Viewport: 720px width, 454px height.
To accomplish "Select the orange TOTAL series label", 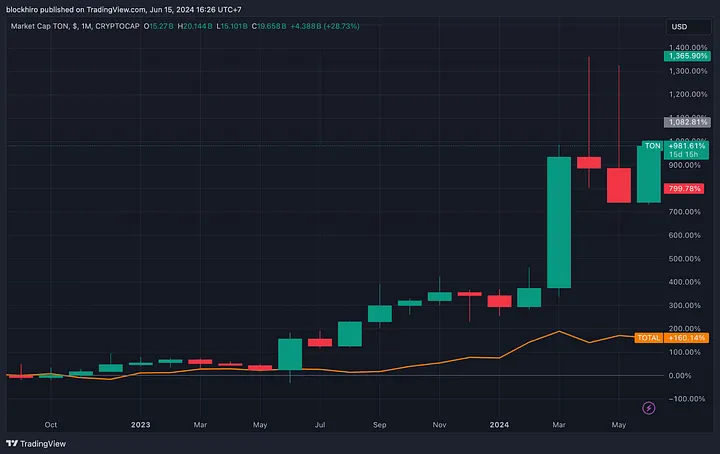I will pyautogui.click(x=648, y=338).
